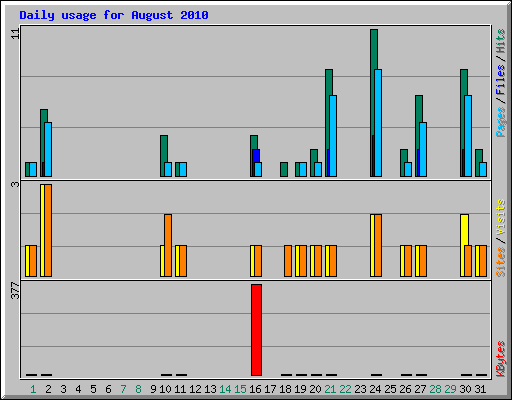Image resolution: width=512 pixels, height=400 pixels.
Task: Click the tall red KBytes bar for day 16
Action: pos(256,330)
